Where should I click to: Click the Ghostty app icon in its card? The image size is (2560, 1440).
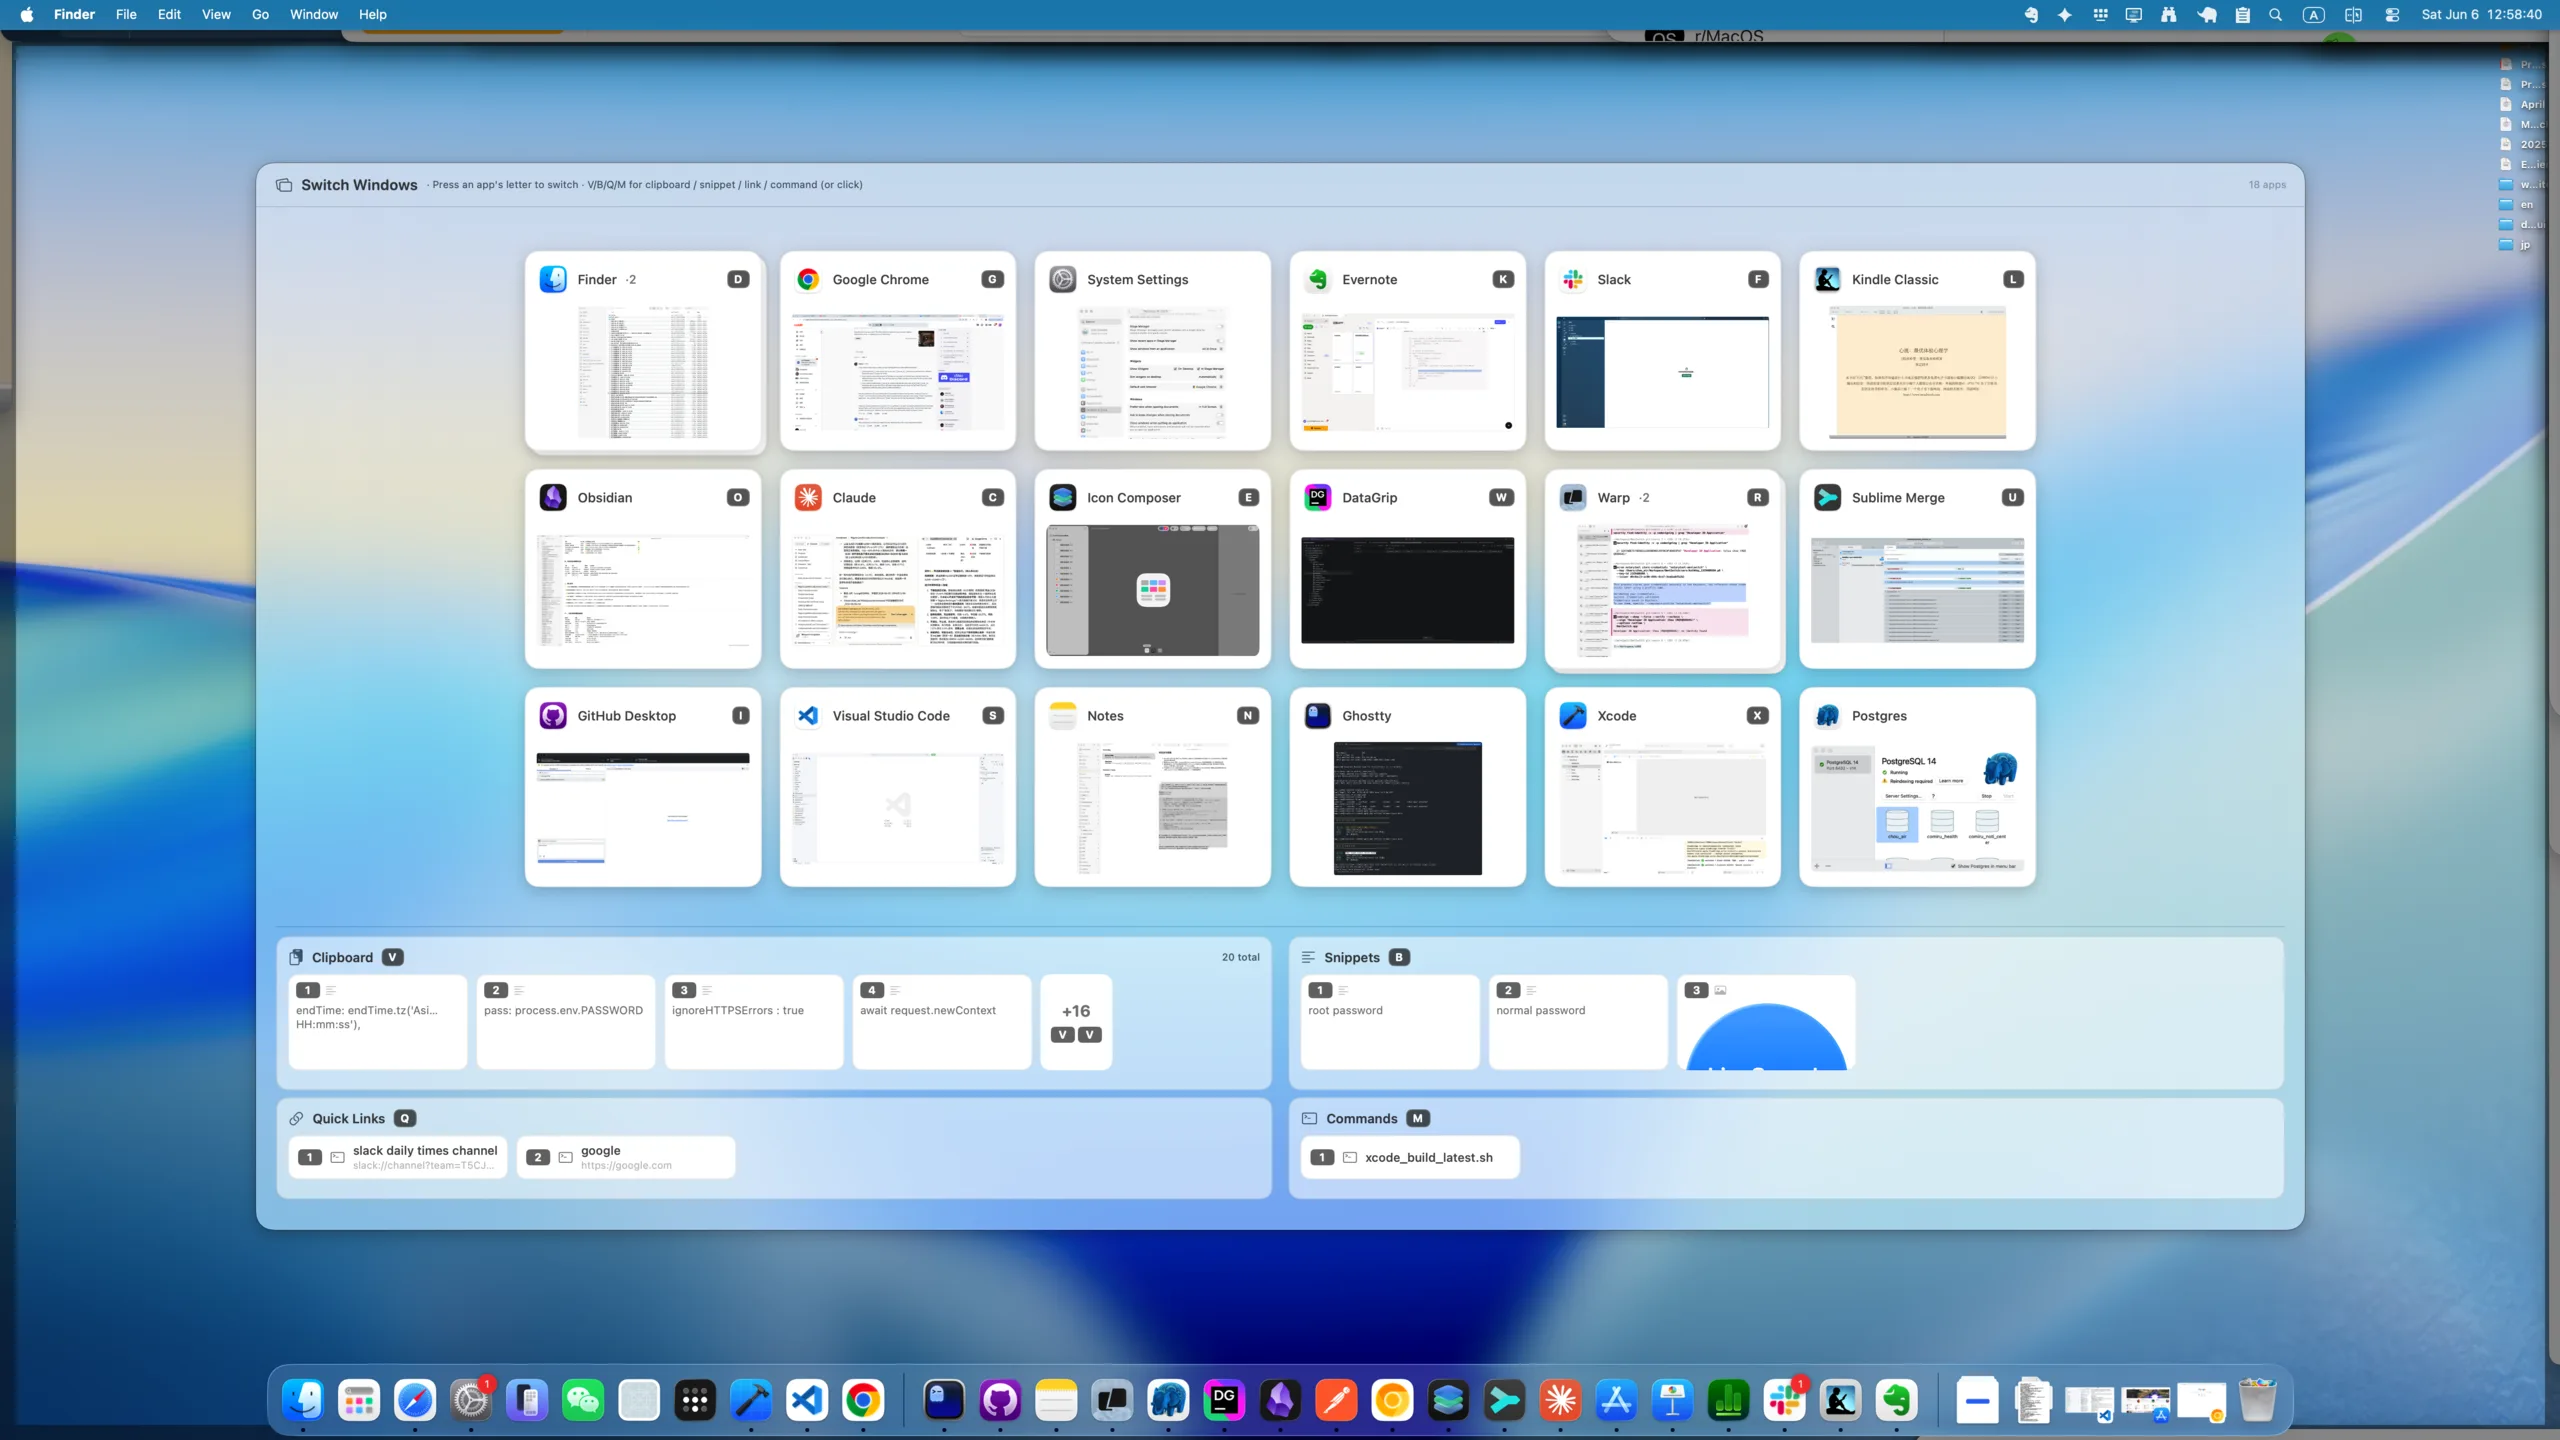point(1318,715)
